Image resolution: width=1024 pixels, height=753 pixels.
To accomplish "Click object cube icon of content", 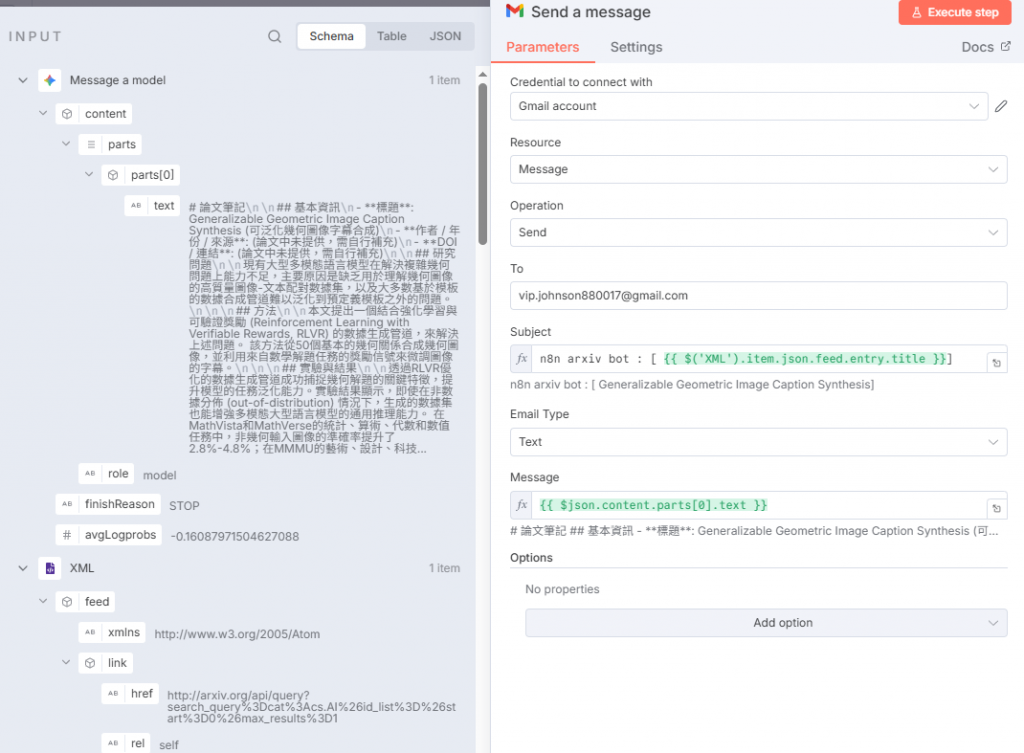I will pyautogui.click(x=67, y=114).
